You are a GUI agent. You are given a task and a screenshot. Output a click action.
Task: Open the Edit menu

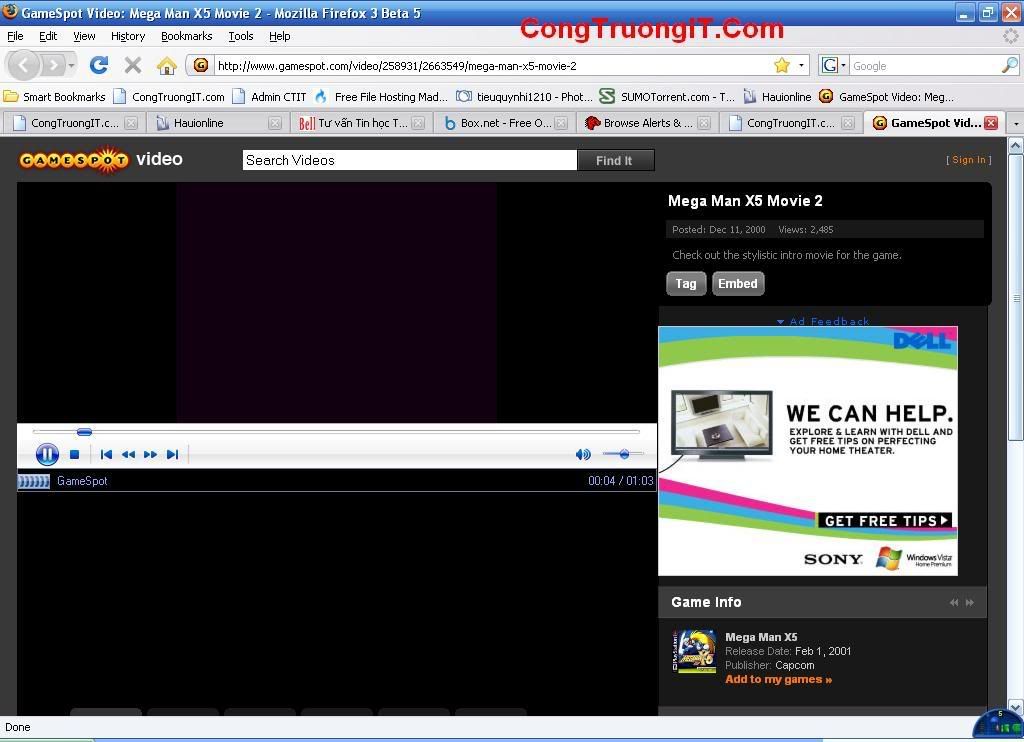48,36
